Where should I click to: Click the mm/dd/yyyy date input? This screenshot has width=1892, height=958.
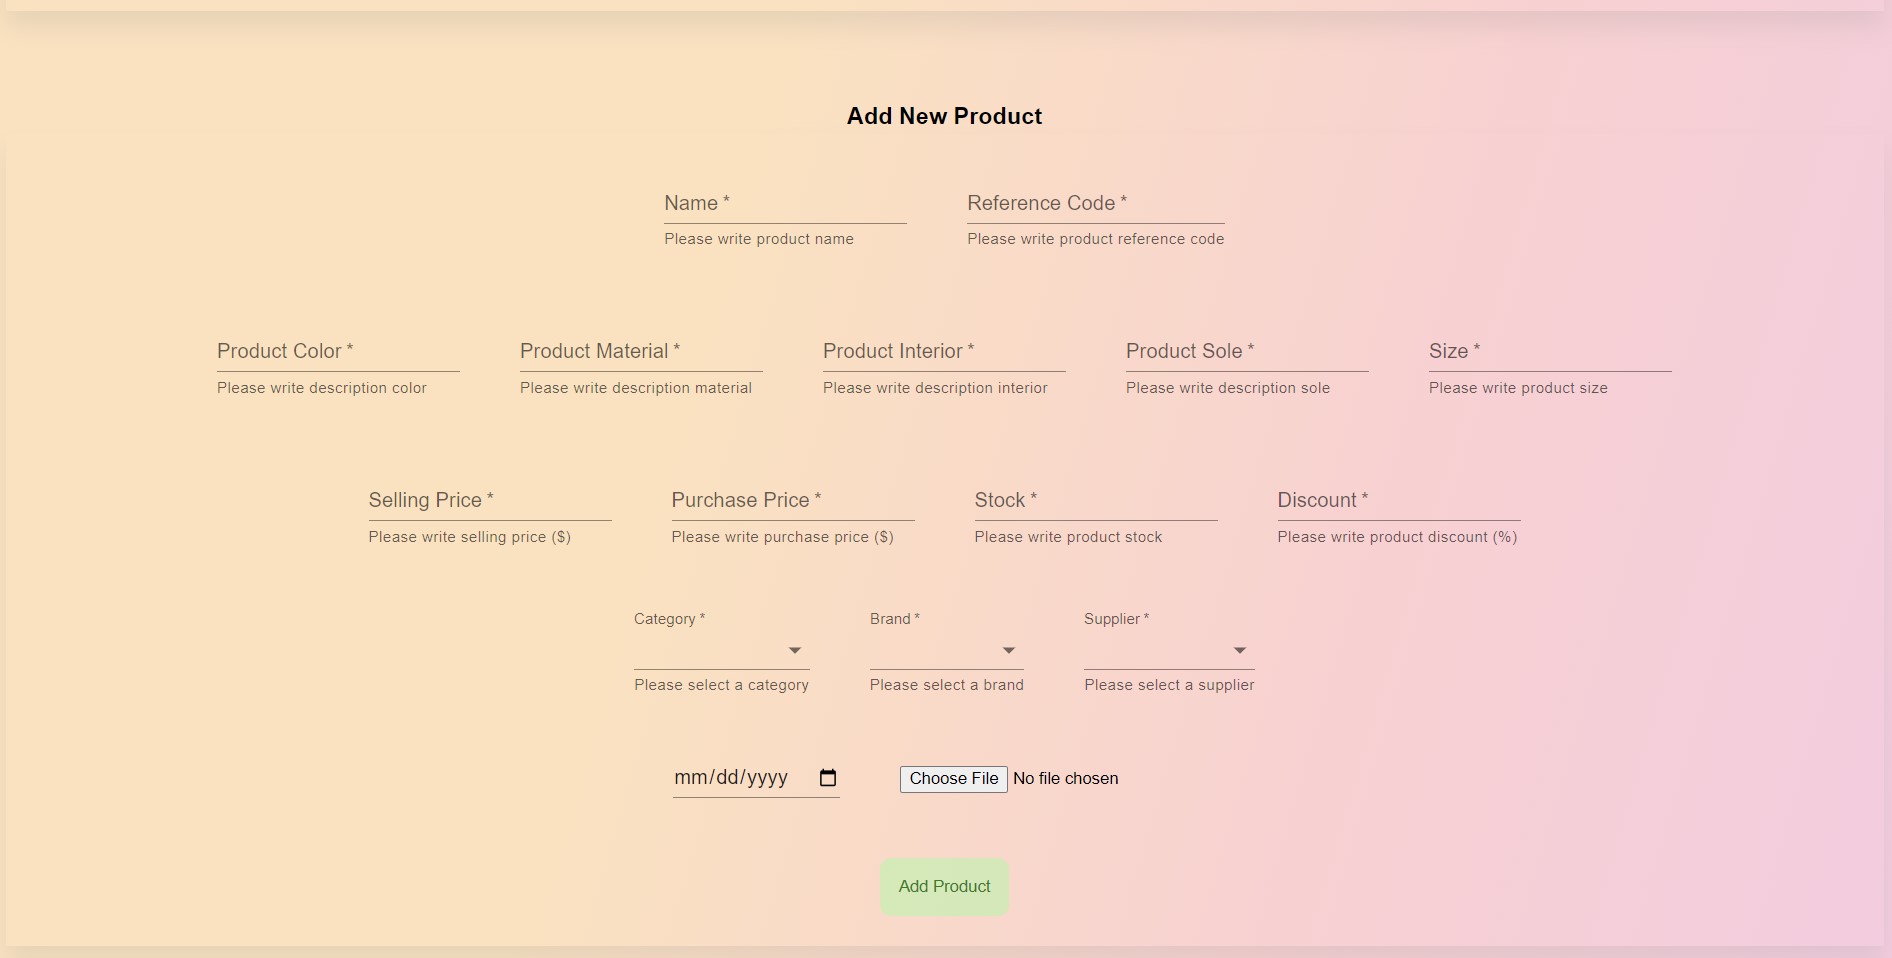coord(740,777)
